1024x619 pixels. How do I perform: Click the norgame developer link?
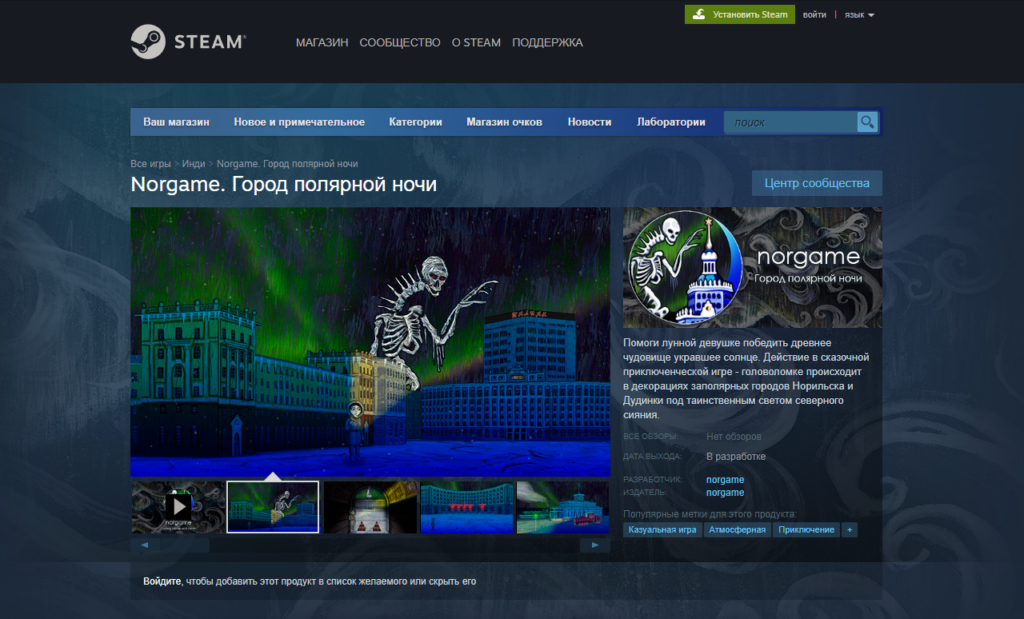pos(725,479)
